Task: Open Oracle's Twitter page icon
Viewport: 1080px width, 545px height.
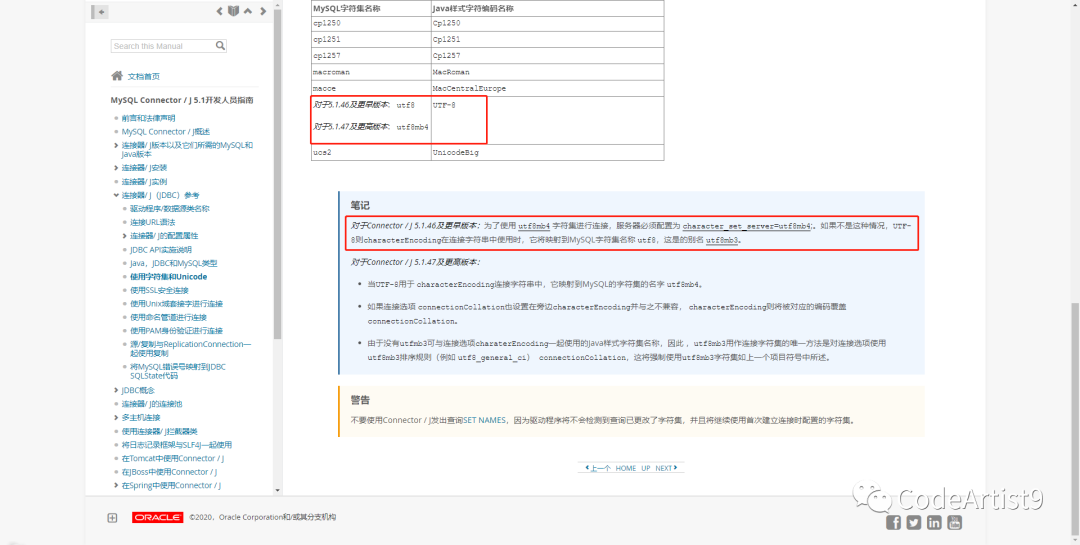Action: pos(914,522)
